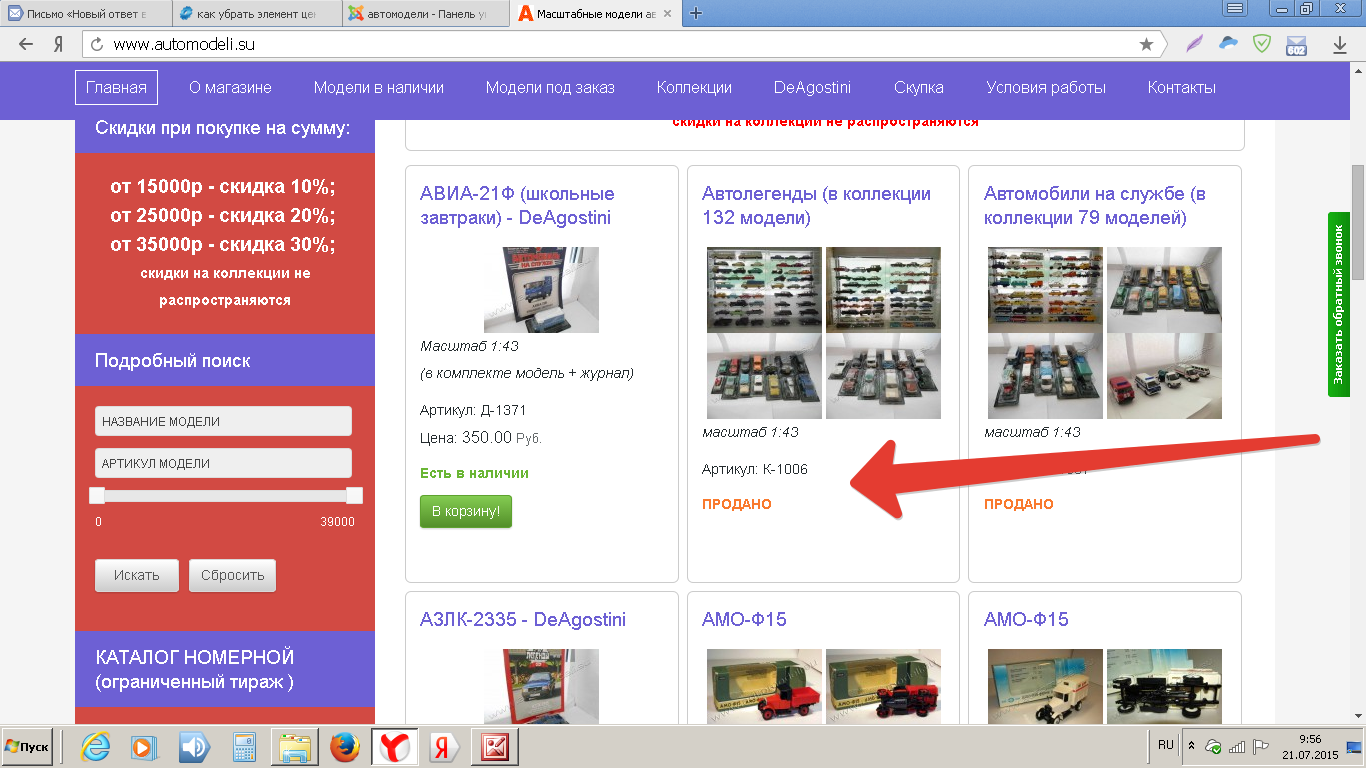Click the price slider right handle at 39000
This screenshot has width=1366, height=768.
pyautogui.click(x=354, y=495)
